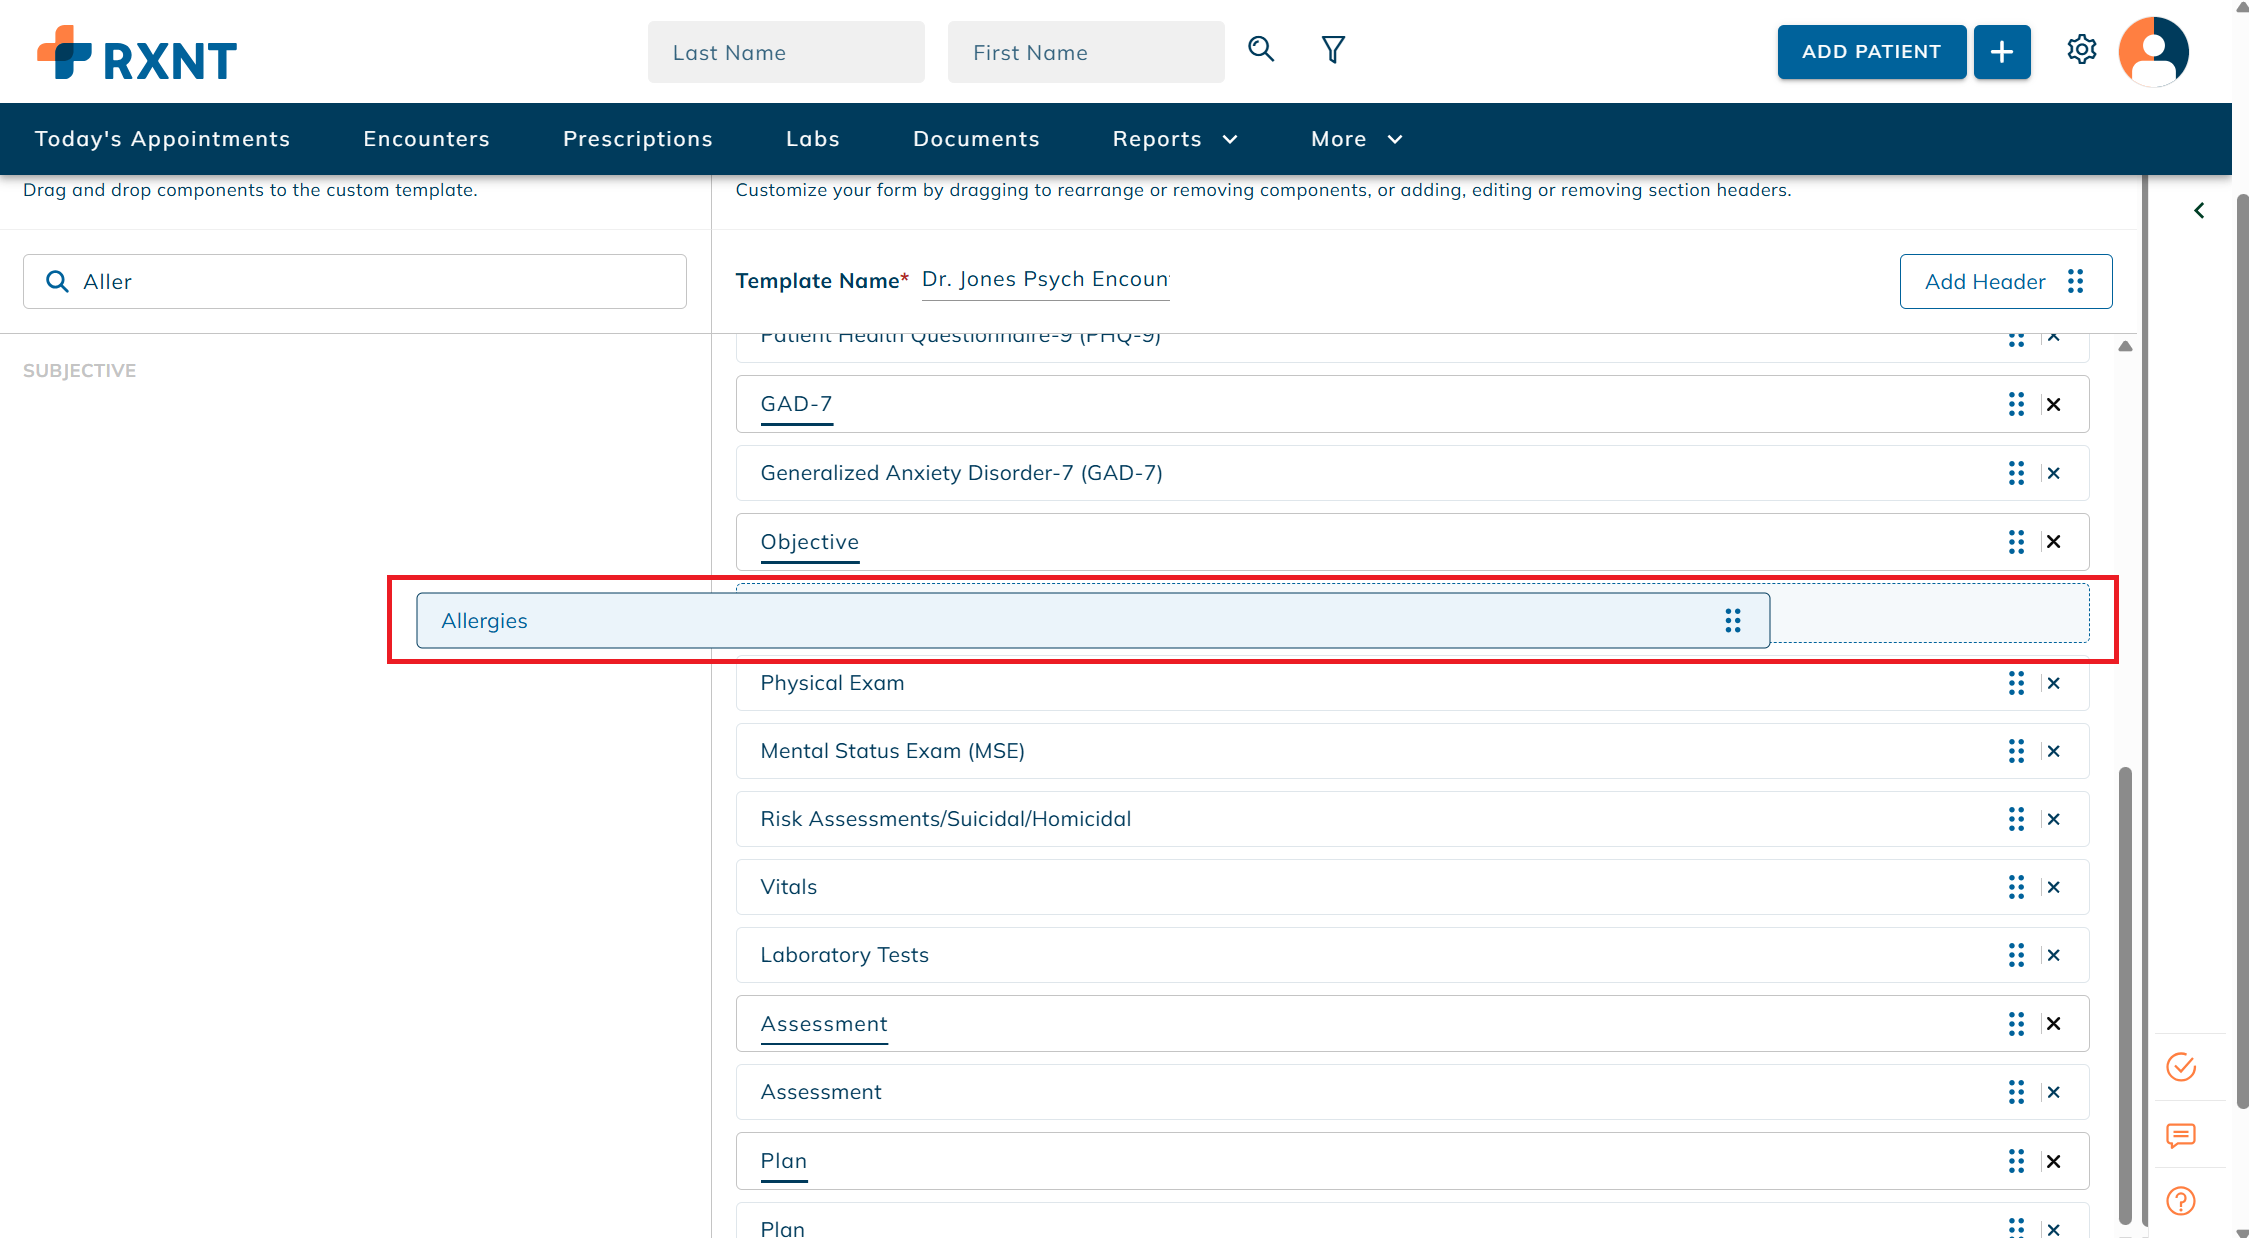Click the user profile avatar
The image size is (2249, 1238).
coord(2153,51)
